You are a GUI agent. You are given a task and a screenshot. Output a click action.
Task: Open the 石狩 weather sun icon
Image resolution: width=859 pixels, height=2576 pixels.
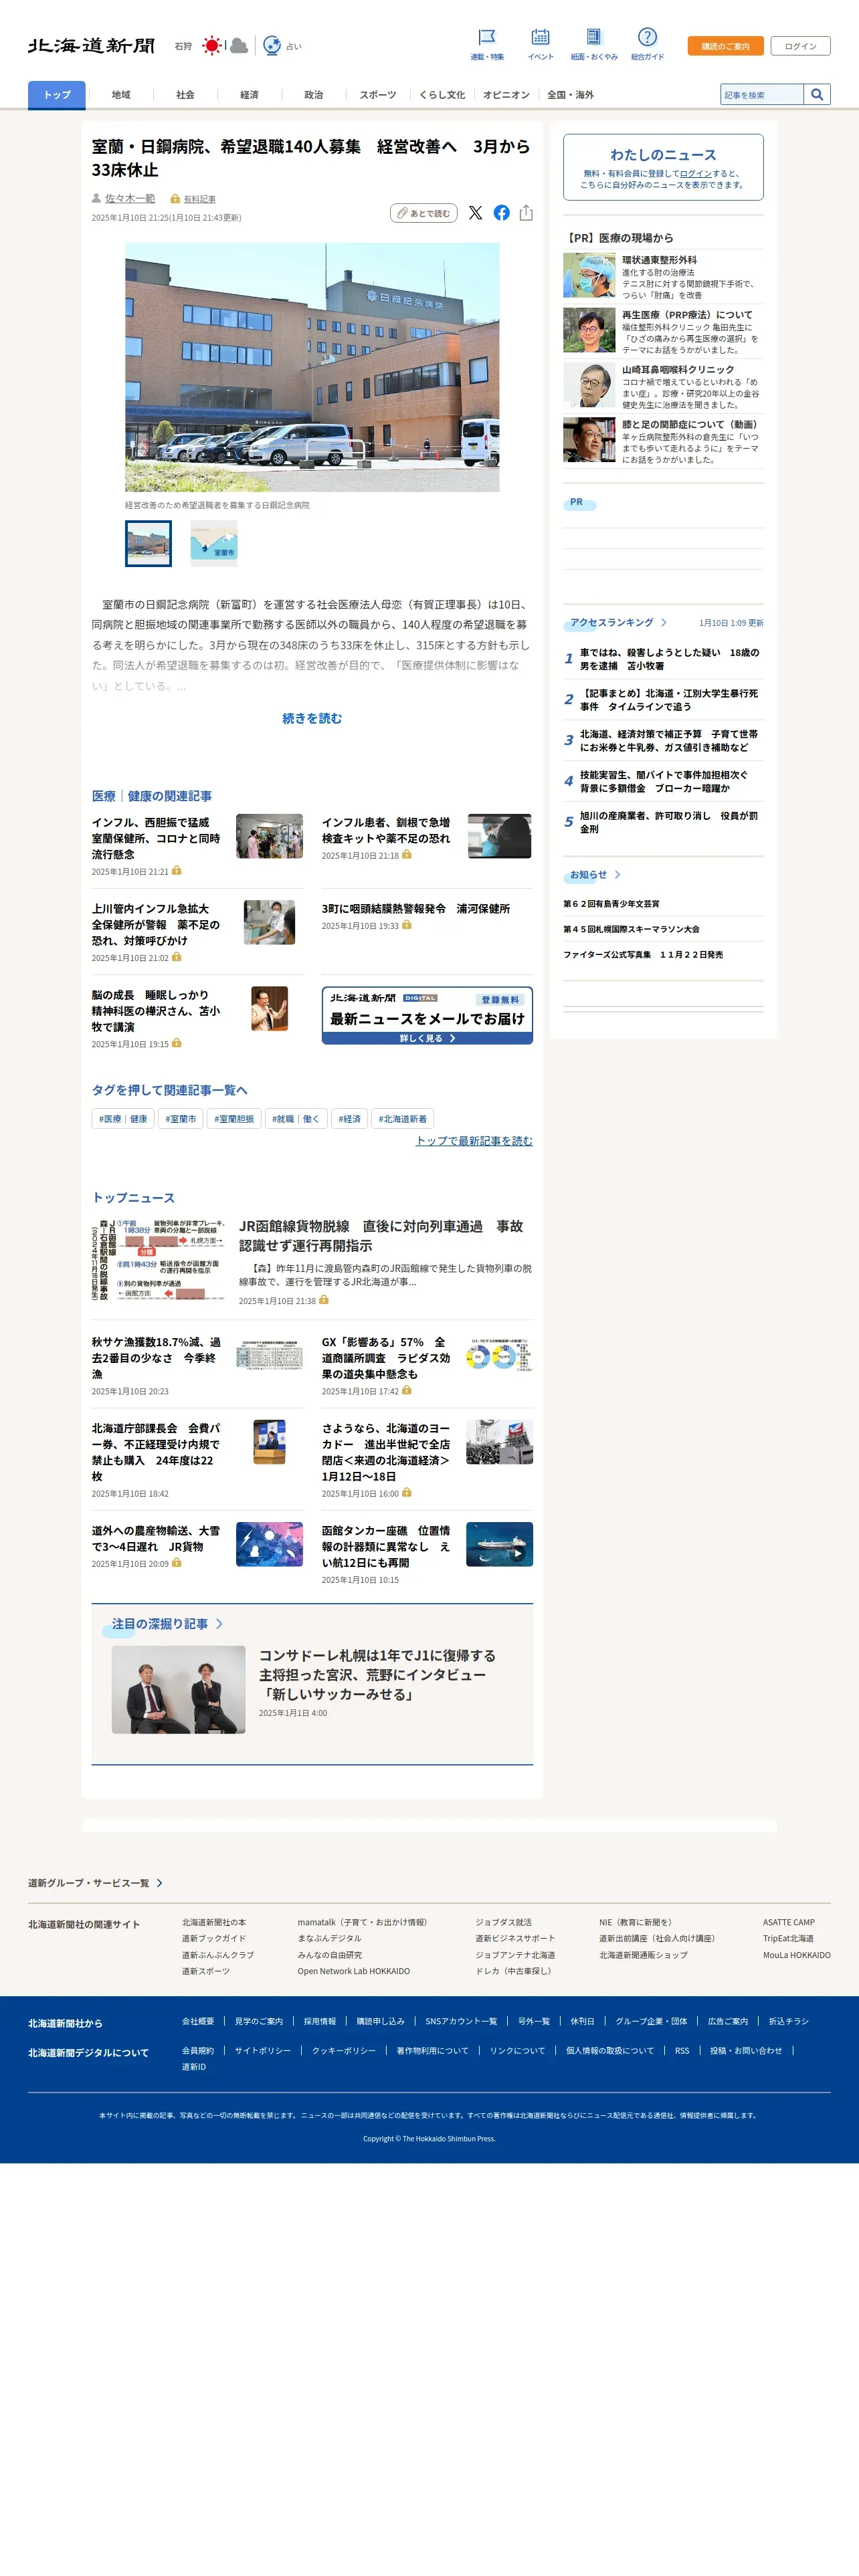click(211, 46)
